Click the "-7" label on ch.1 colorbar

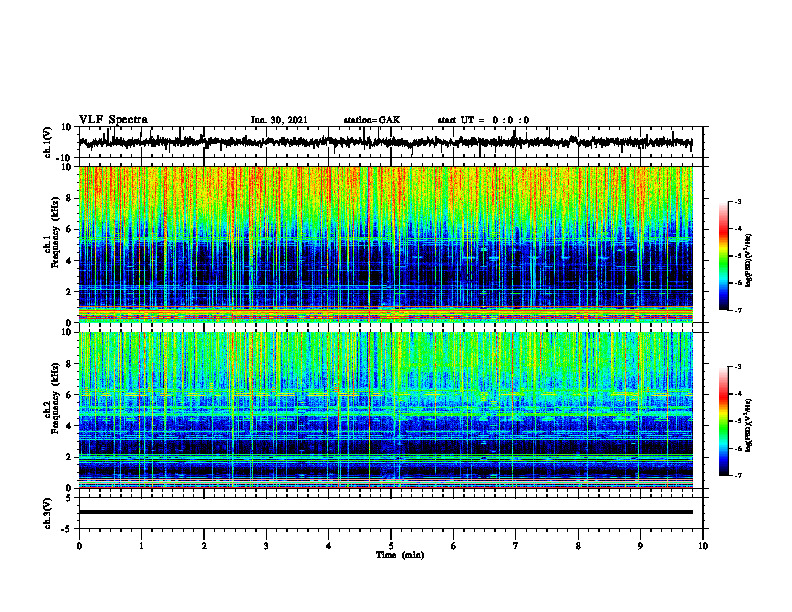pos(738,310)
